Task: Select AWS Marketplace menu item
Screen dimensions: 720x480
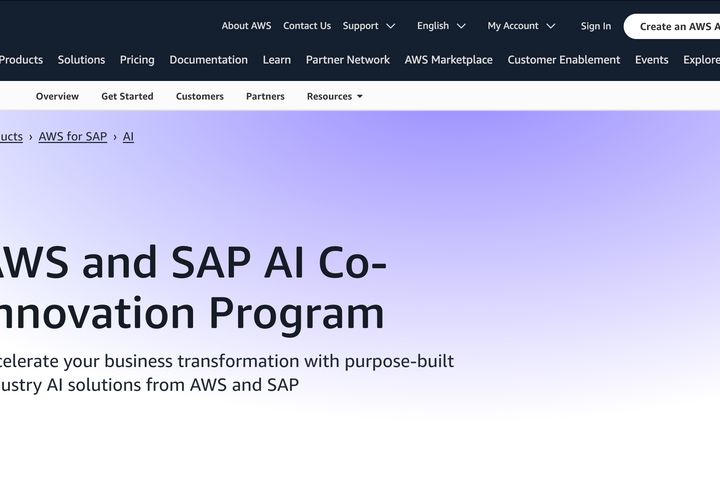Action: click(448, 60)
